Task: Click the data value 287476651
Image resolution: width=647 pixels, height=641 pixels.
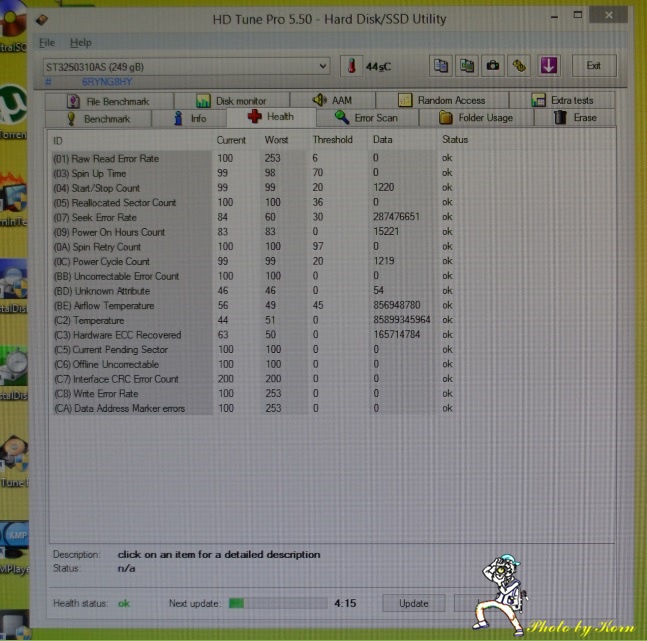Action: pos(396,217)
